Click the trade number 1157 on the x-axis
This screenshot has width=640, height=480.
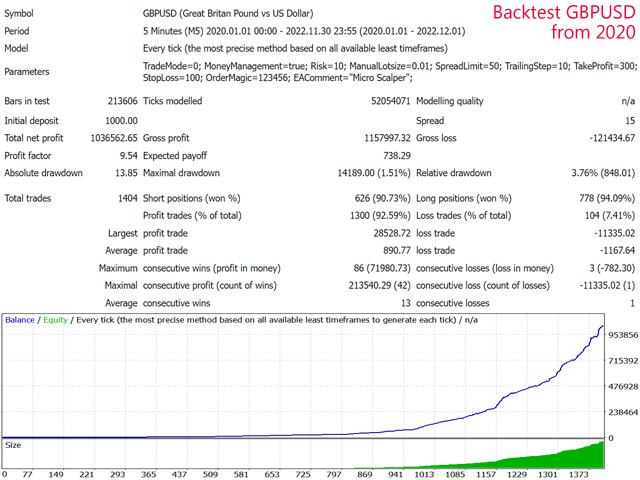tap(486, 474)
